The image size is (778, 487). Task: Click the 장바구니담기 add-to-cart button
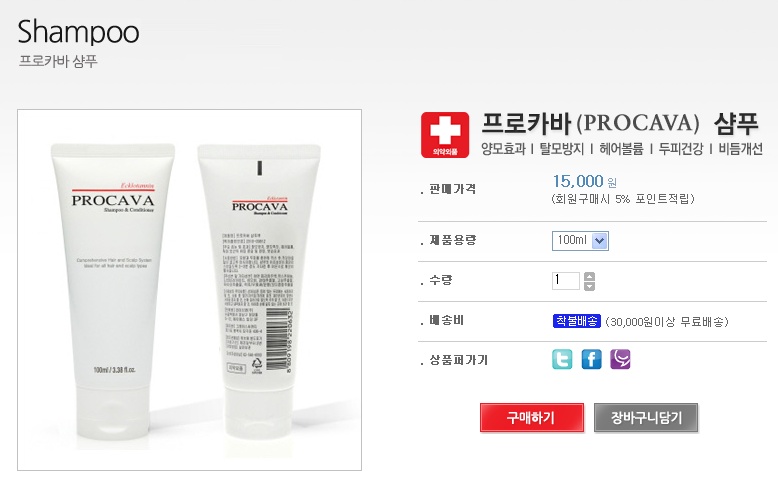tap(646, 418)
